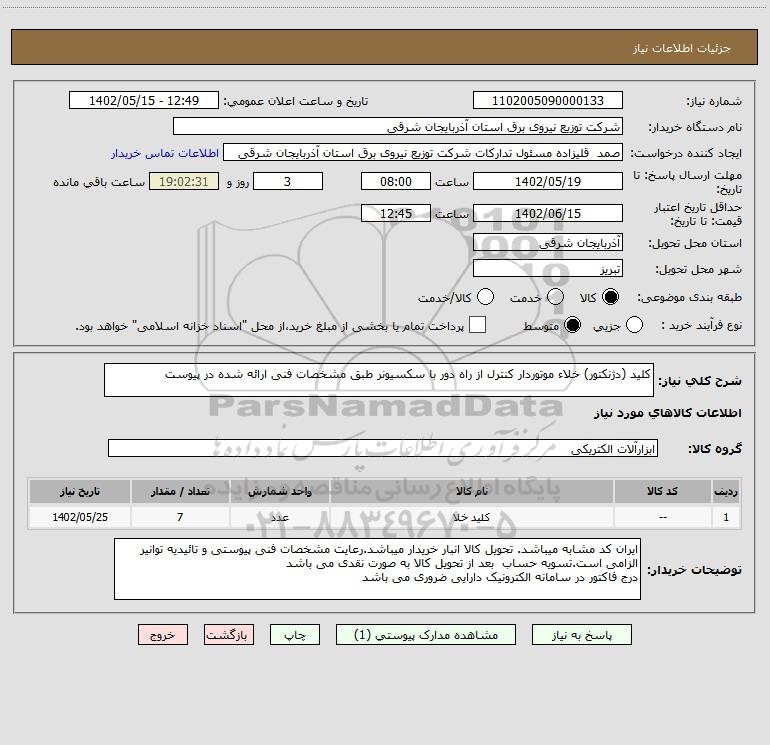The width and height of the screenshot is (770, 745).
Task: Click item name cell کلید خلا
Action: point(471,517)
